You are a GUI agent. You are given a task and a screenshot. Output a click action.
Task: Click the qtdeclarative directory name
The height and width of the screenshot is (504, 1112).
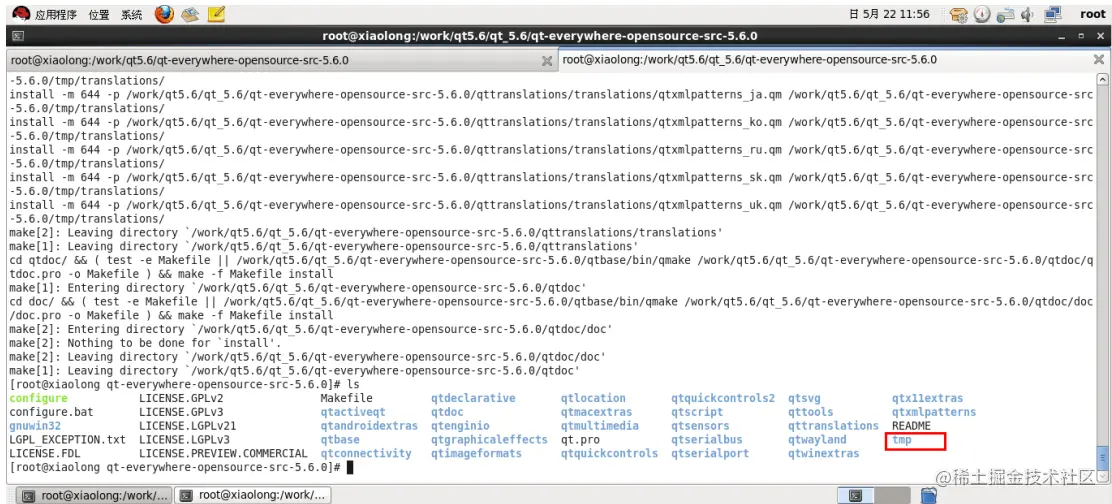473,398
